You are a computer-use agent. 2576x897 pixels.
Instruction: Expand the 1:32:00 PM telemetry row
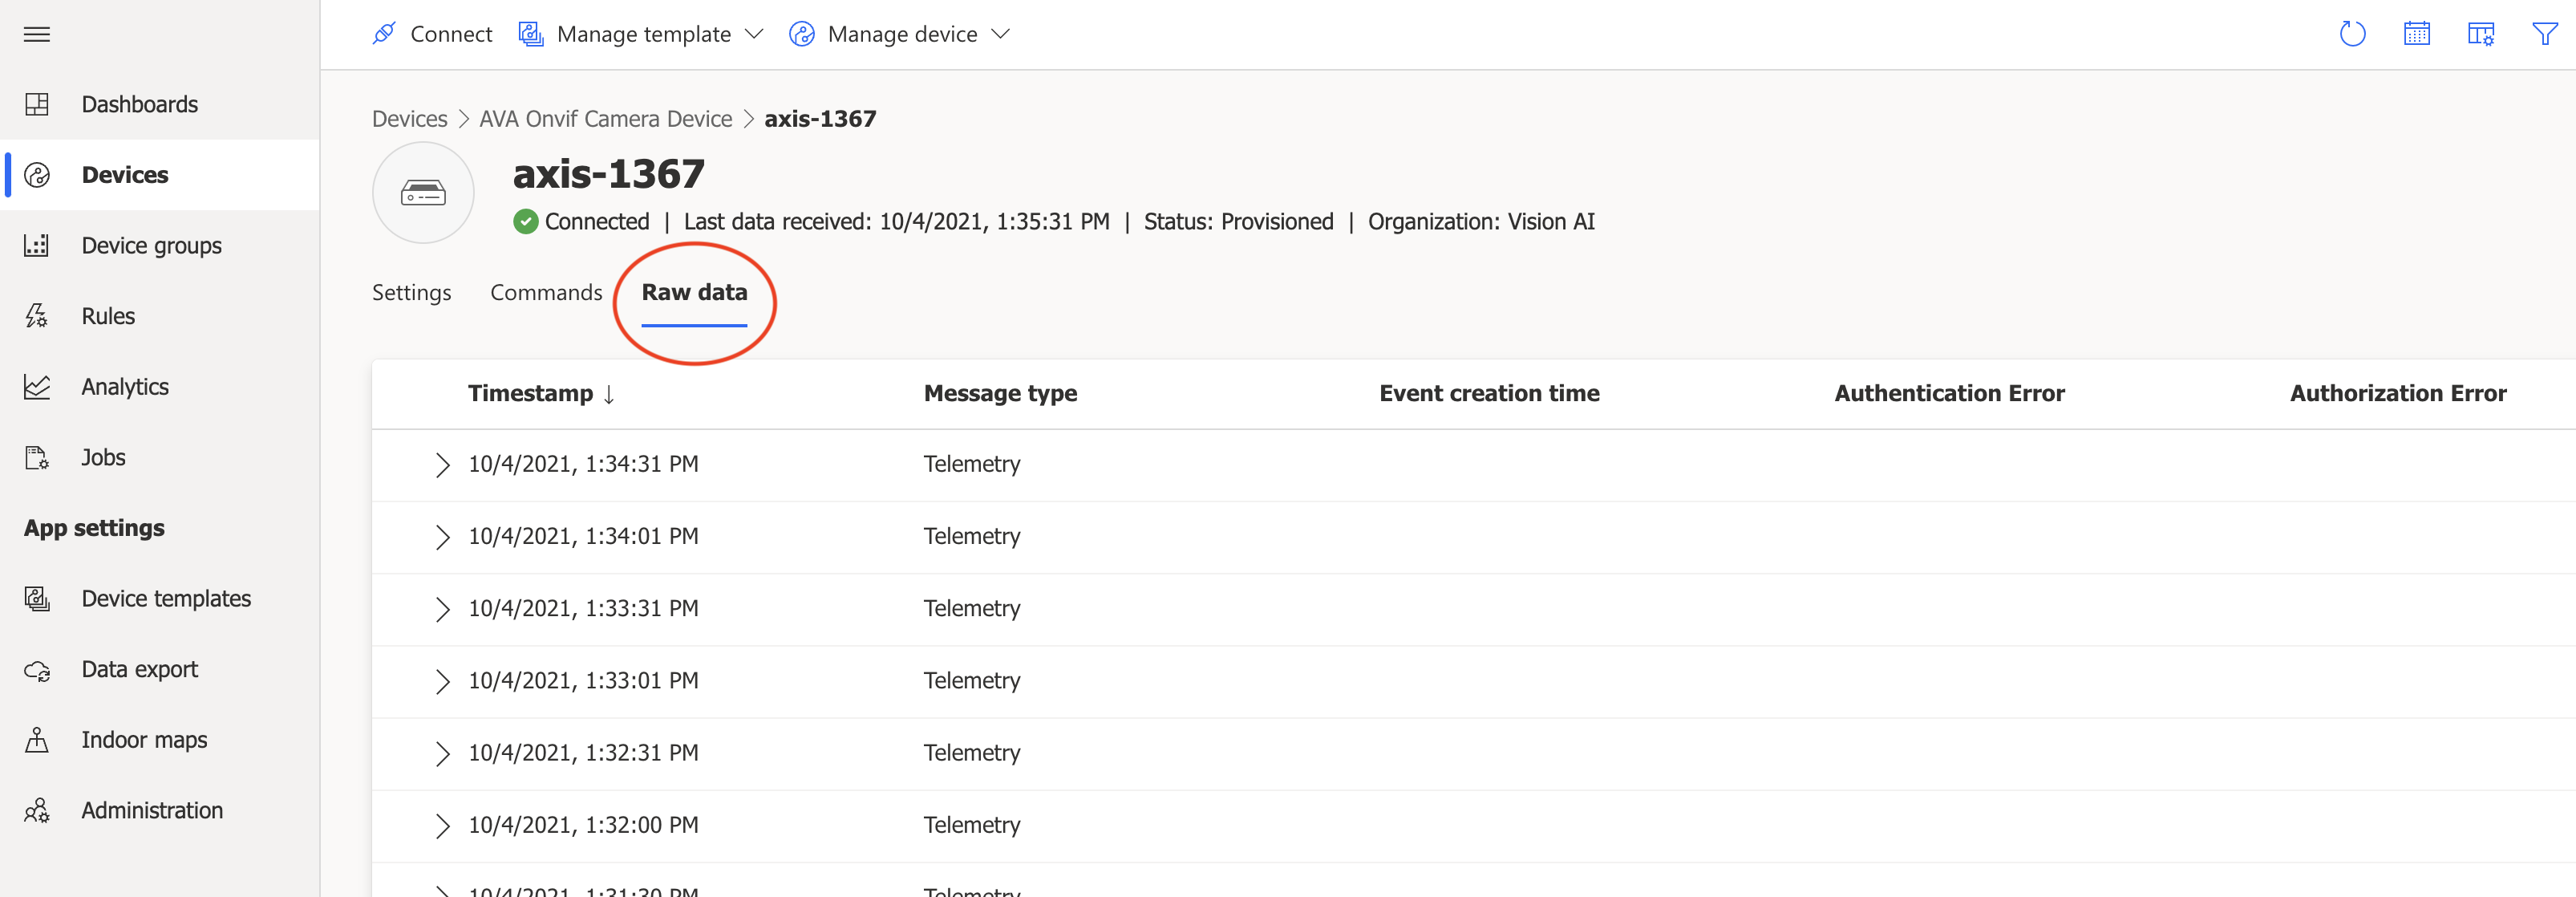tap(442, 825)
